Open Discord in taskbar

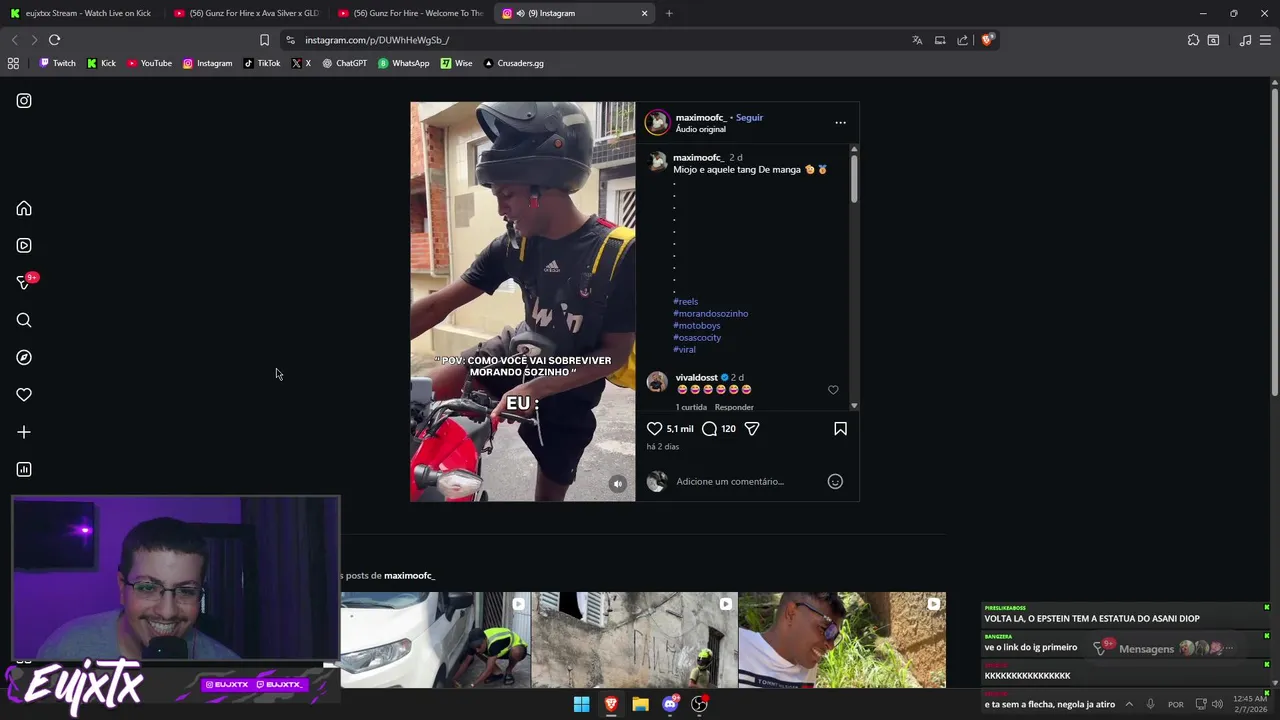point(670,704)
